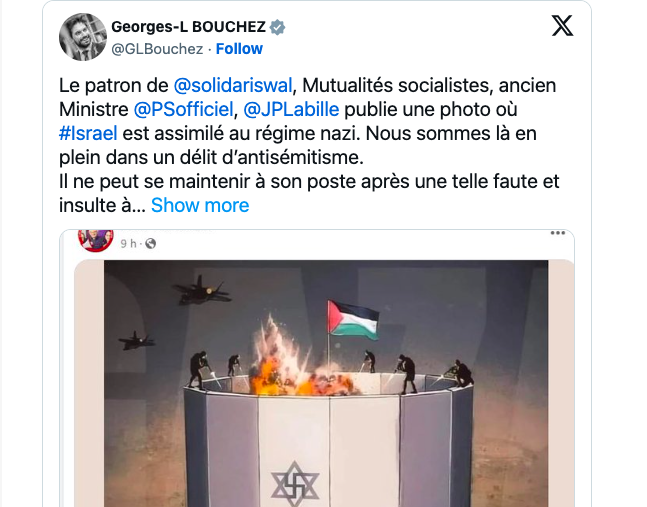Click the blue verified badge icon
This screenshot has width=647, height=507.
[277, 27]
